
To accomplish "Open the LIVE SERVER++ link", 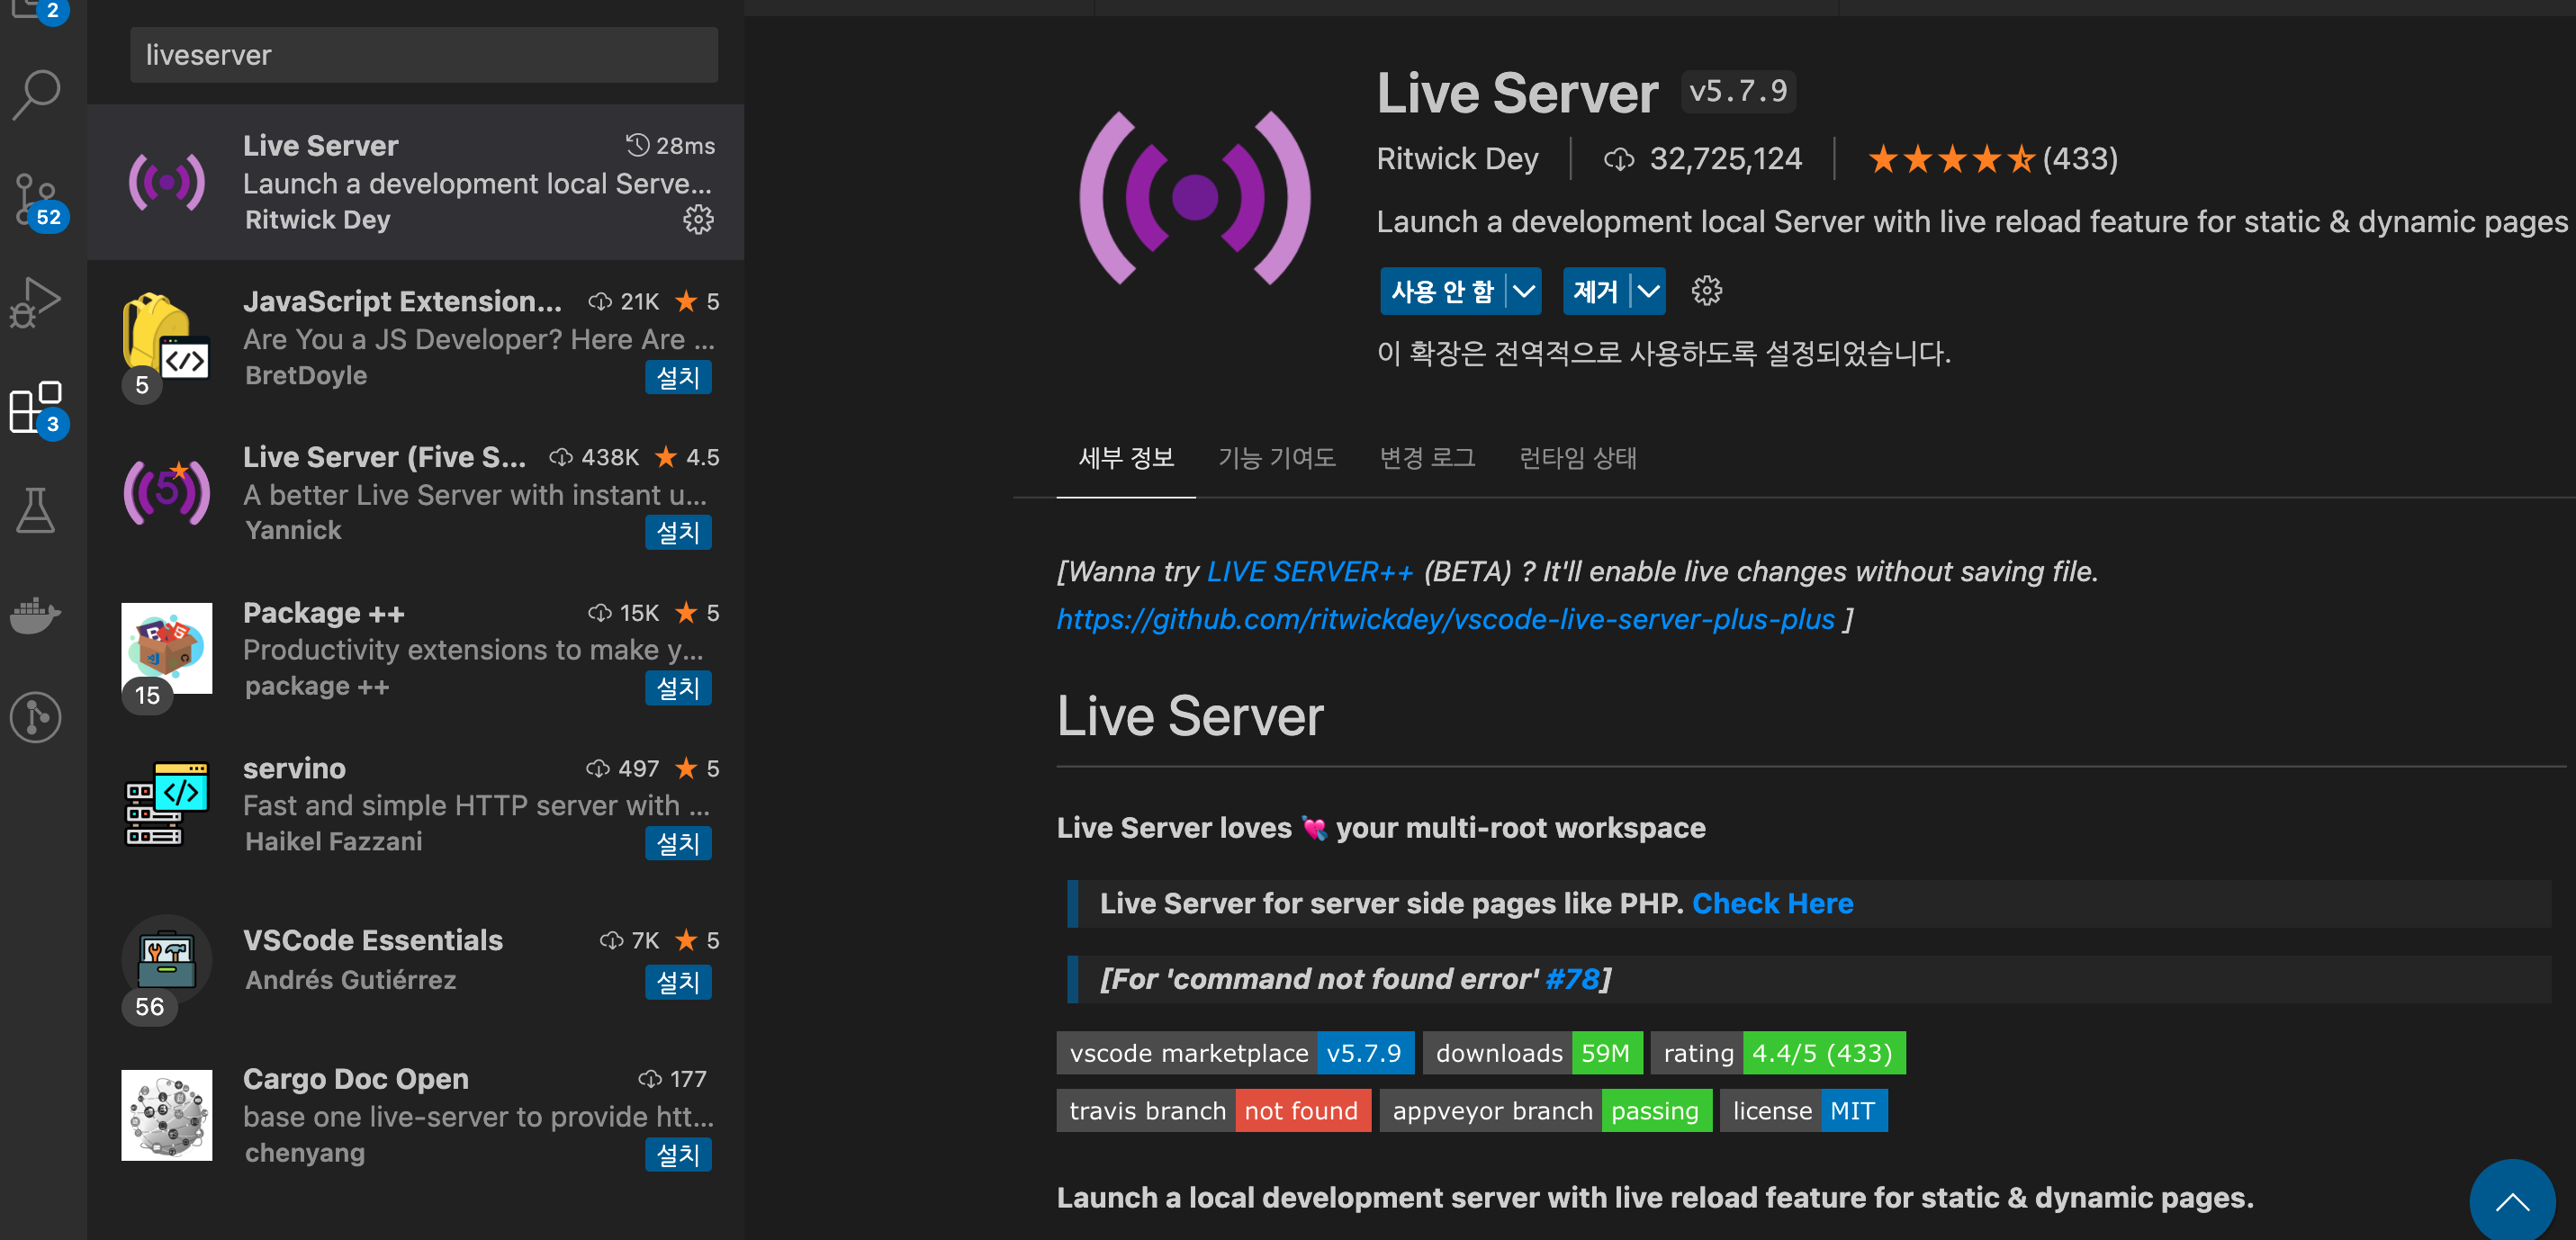I will click(x=1309, y=571).
